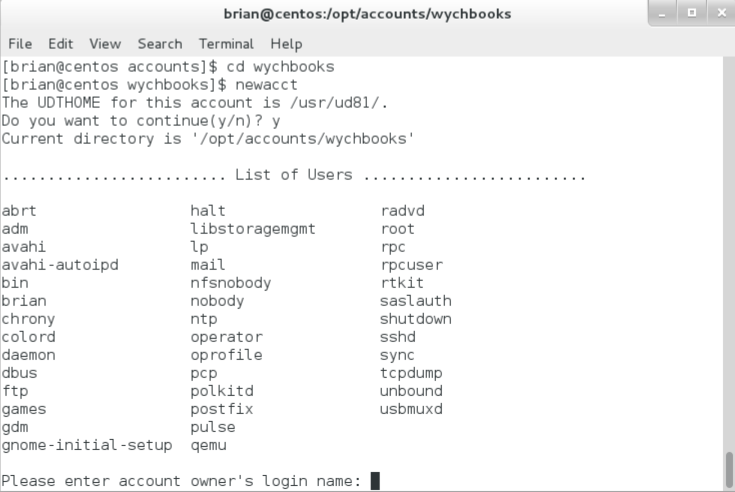Close the terminal window
The width and height of the screenshot is (735, 492).
722,13
